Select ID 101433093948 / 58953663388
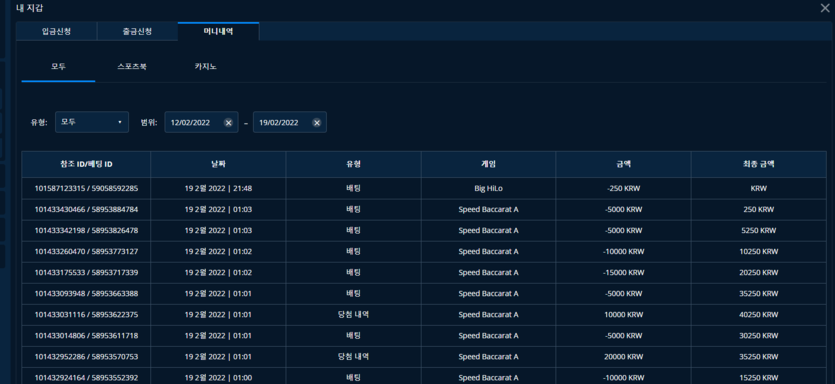The image size is (835, 384). (x=86, y=293)
